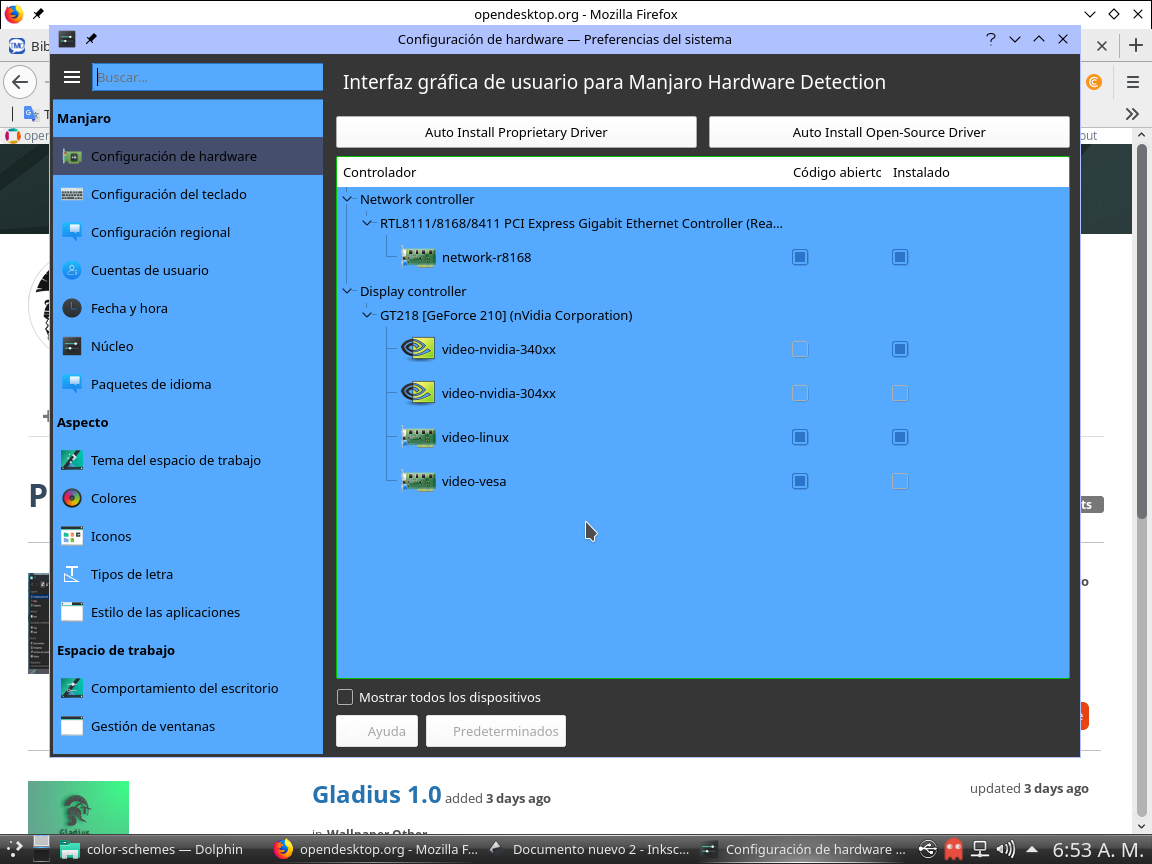Open Firefox new tab plus button
This screenshot has width=1152, height=864.
pos(1136,46)
